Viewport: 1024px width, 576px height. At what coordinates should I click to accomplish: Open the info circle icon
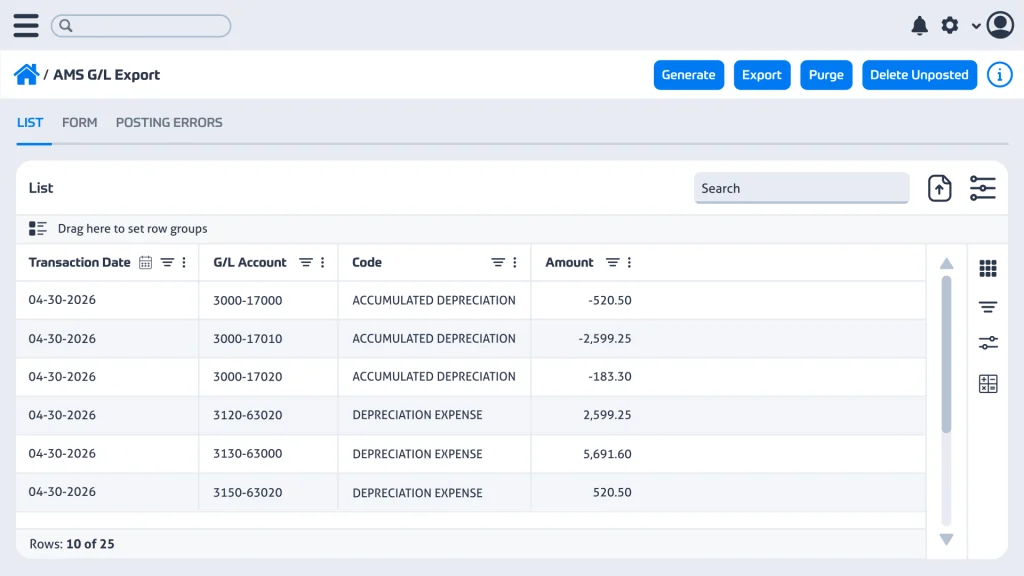coord(999,74)
